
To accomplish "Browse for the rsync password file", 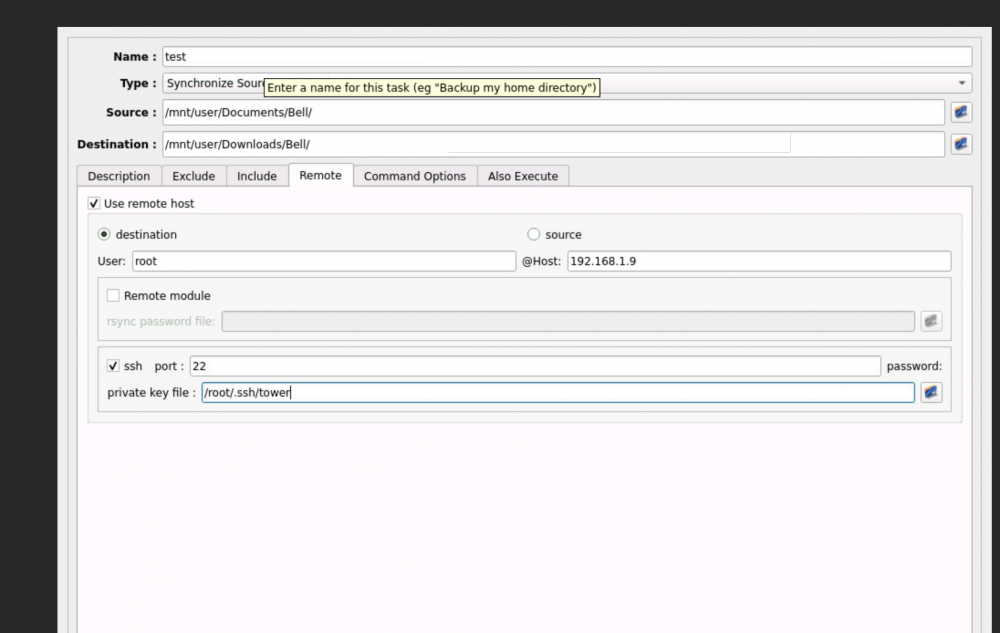I will [931, 321].
